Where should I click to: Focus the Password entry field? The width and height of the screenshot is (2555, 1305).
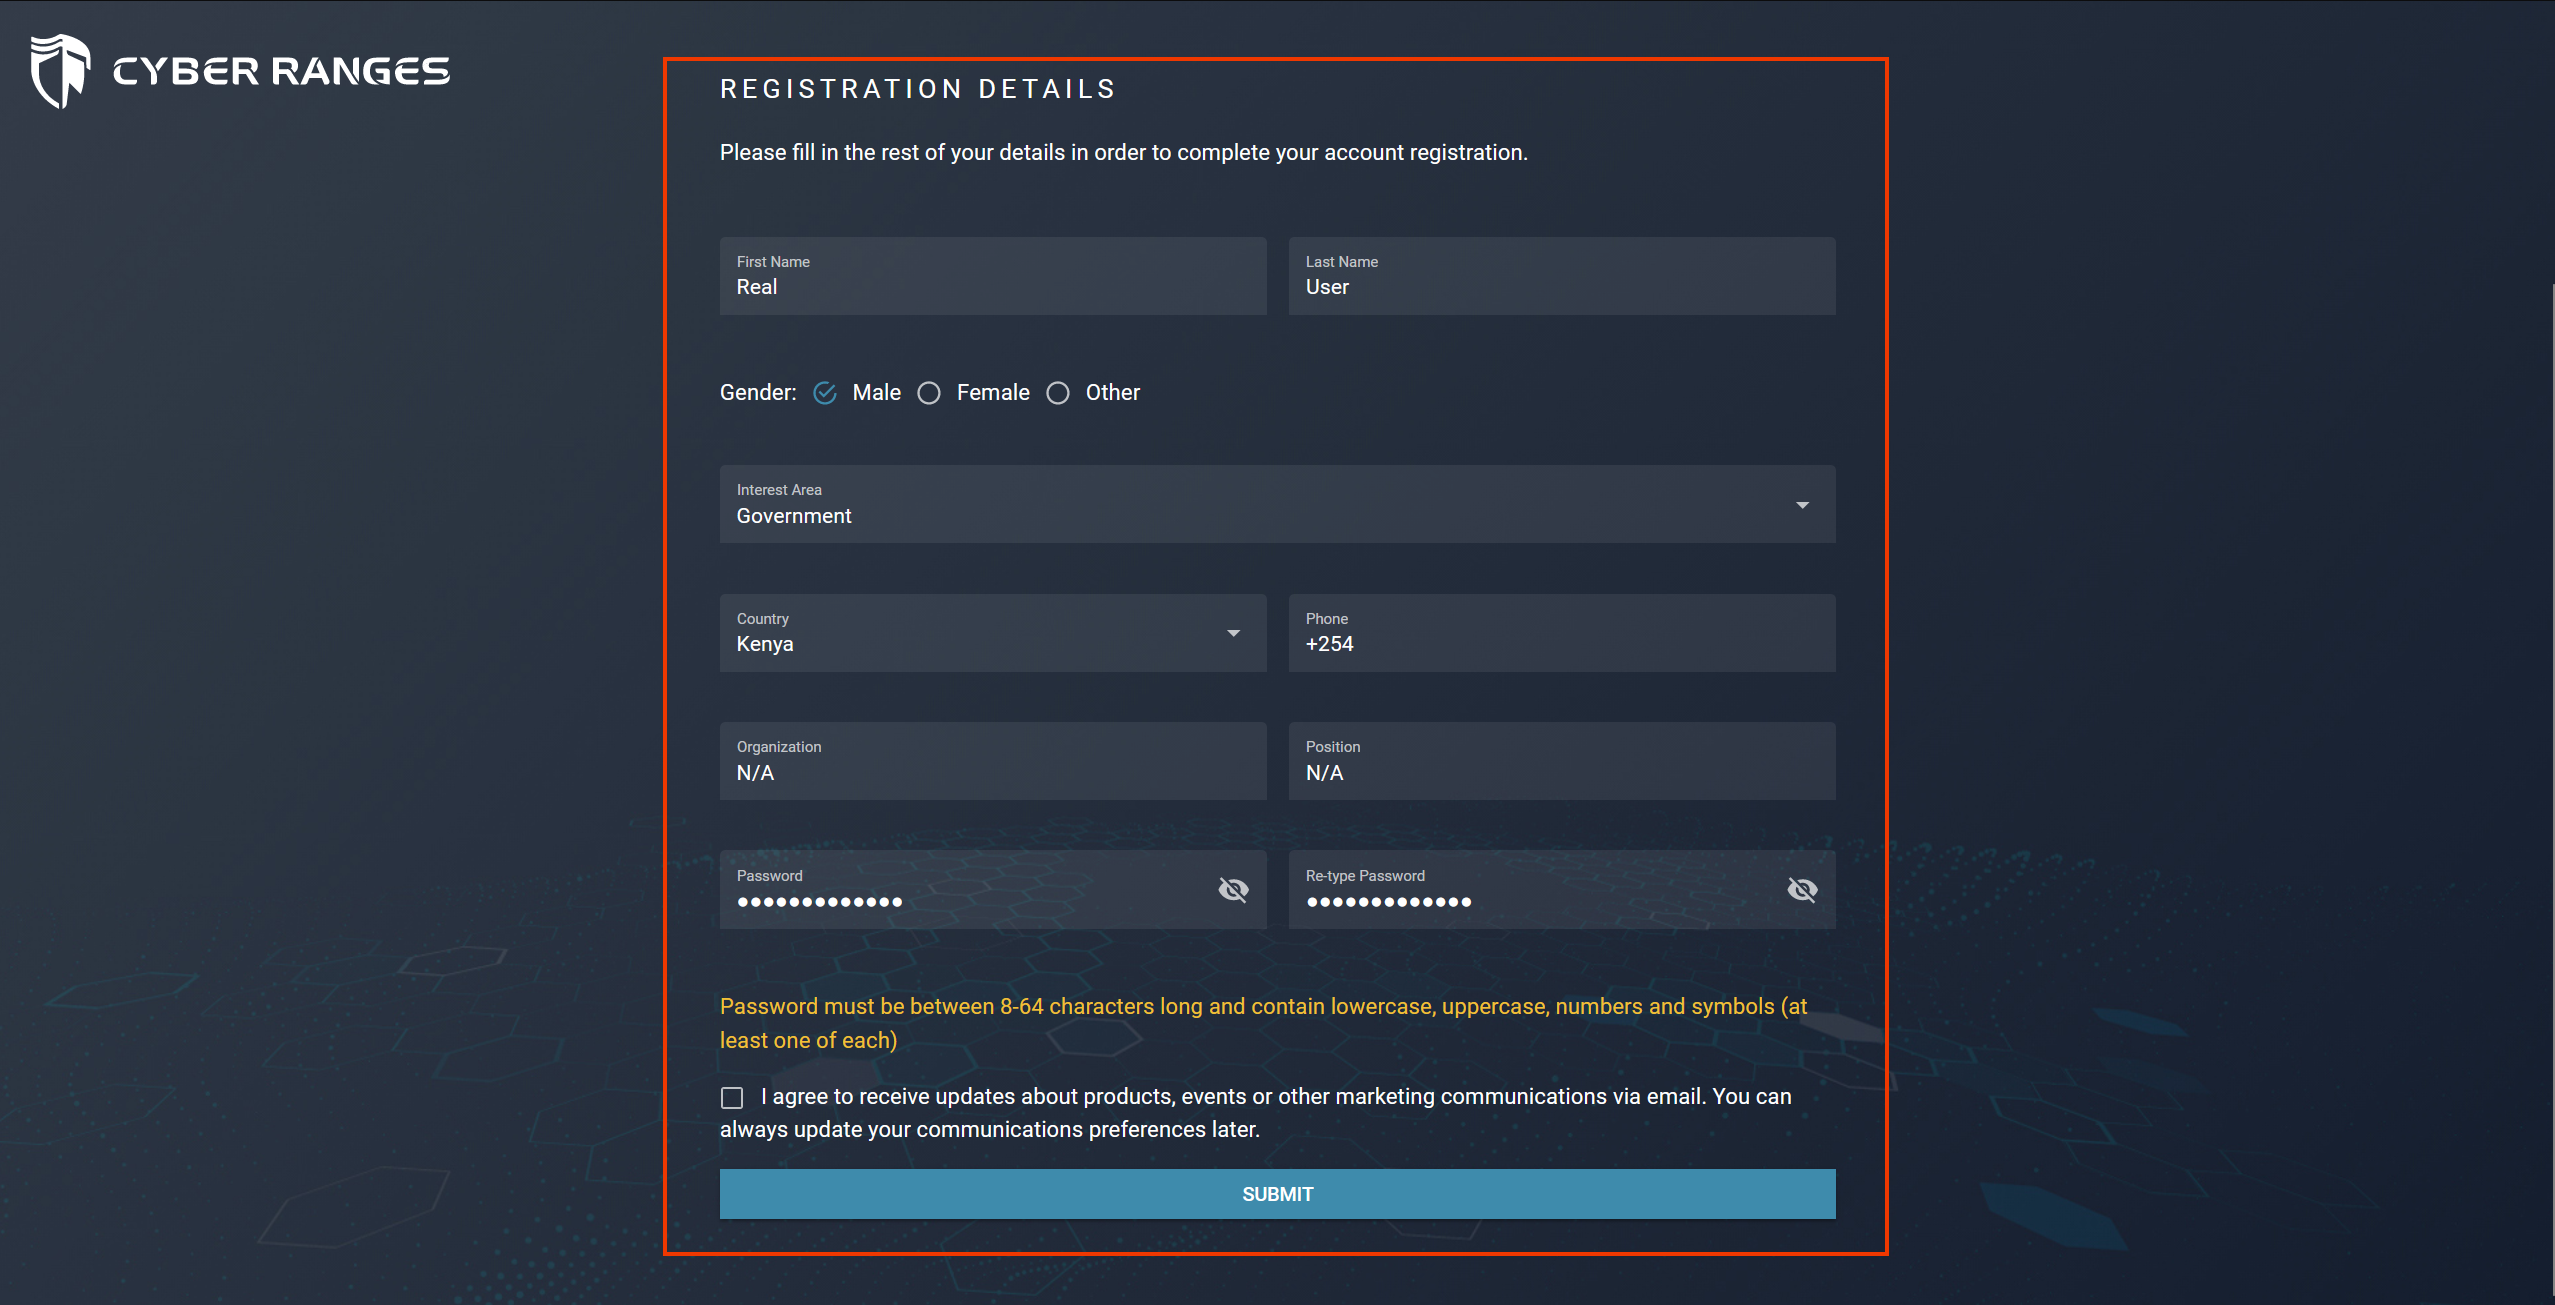tap(950, 900)
